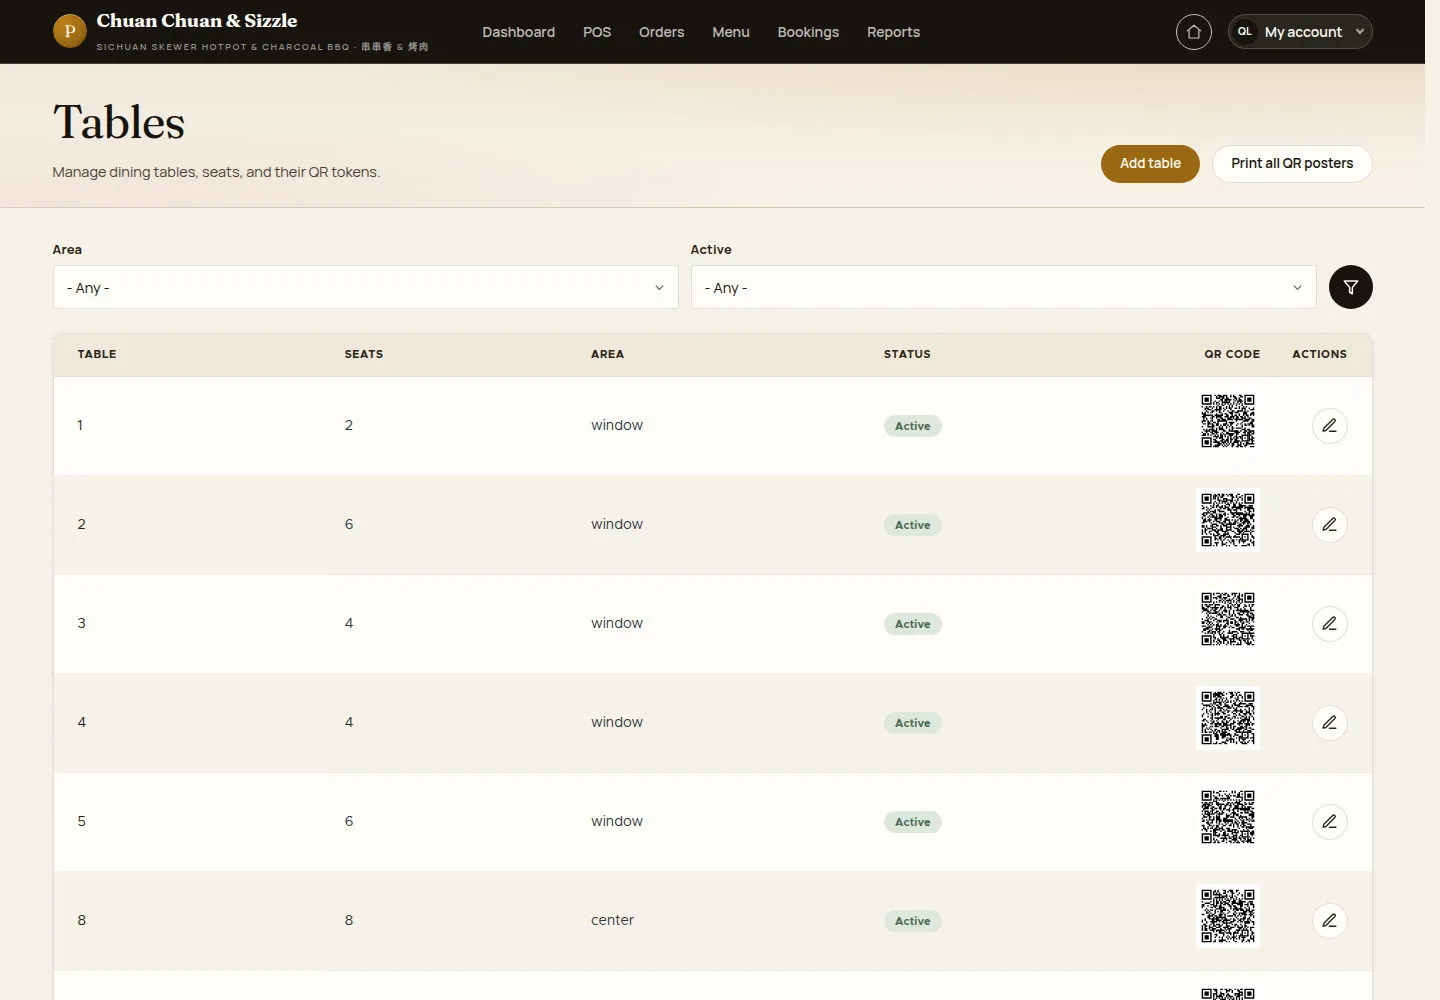Click the SEATS column header
Image resolution: width=1440 pixels, height=1000 pixels.
click(364, 354)
